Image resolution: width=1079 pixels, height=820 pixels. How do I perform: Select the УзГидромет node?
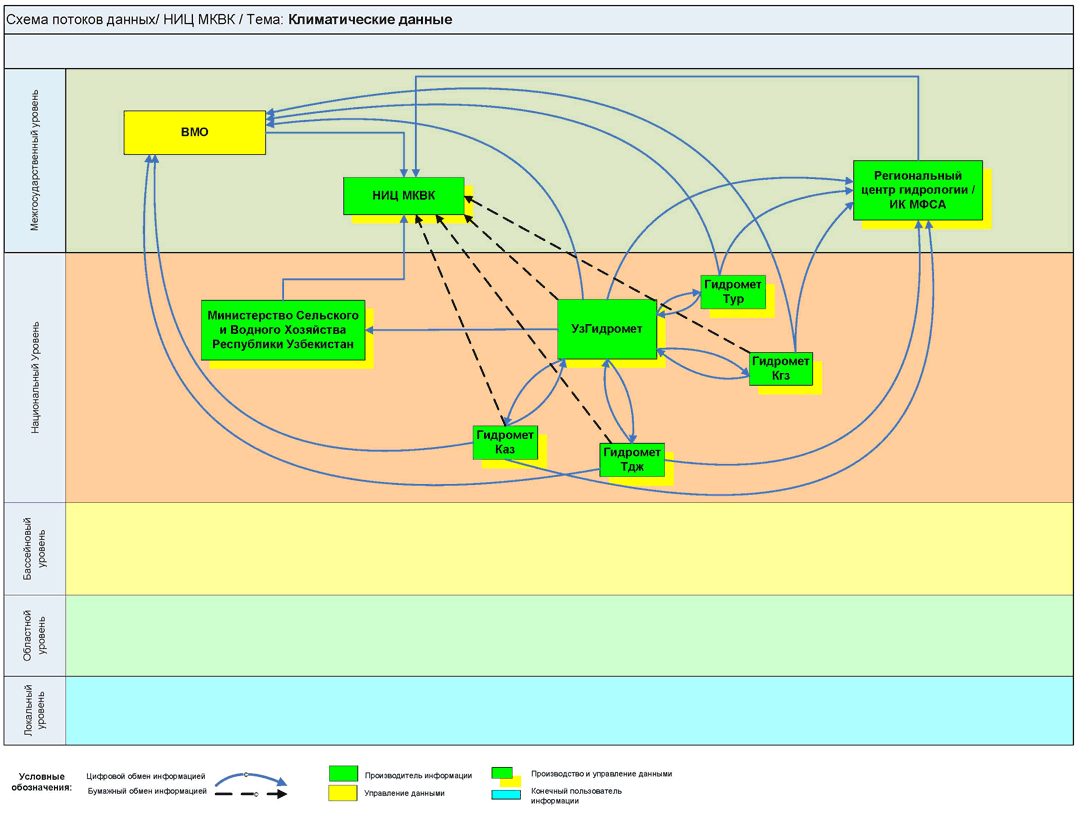click(606, 328)
